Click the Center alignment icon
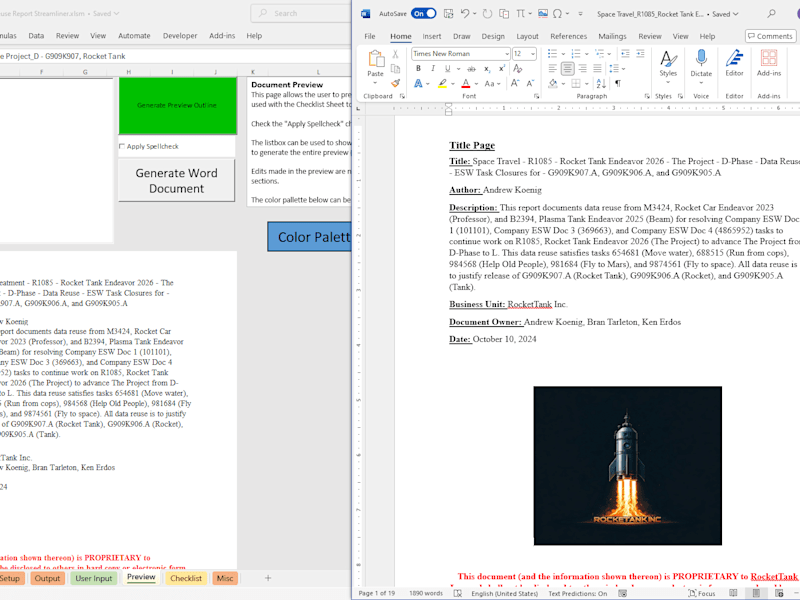Image resolution: width=800 pixels, height=600 pixels. (x=567, y=68)
